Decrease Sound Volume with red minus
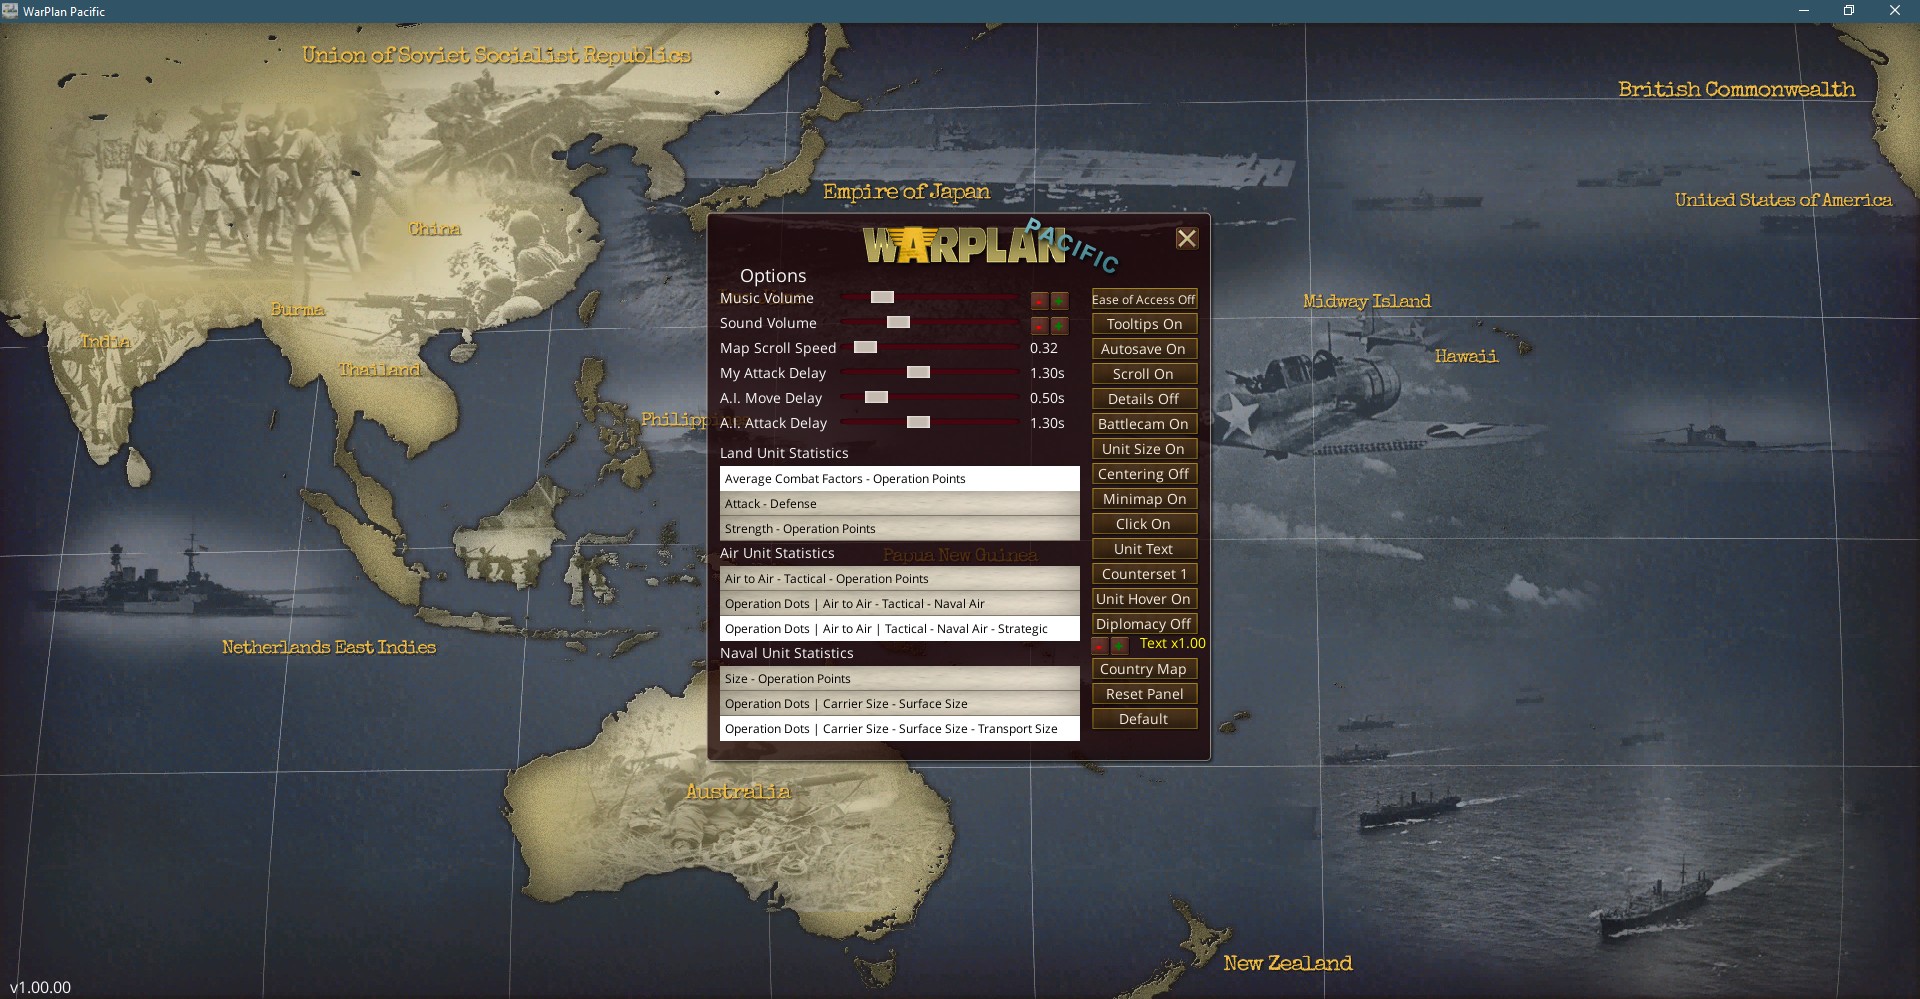The height and width of the screenshot is (999, 1920). [x=1039, y=325]
